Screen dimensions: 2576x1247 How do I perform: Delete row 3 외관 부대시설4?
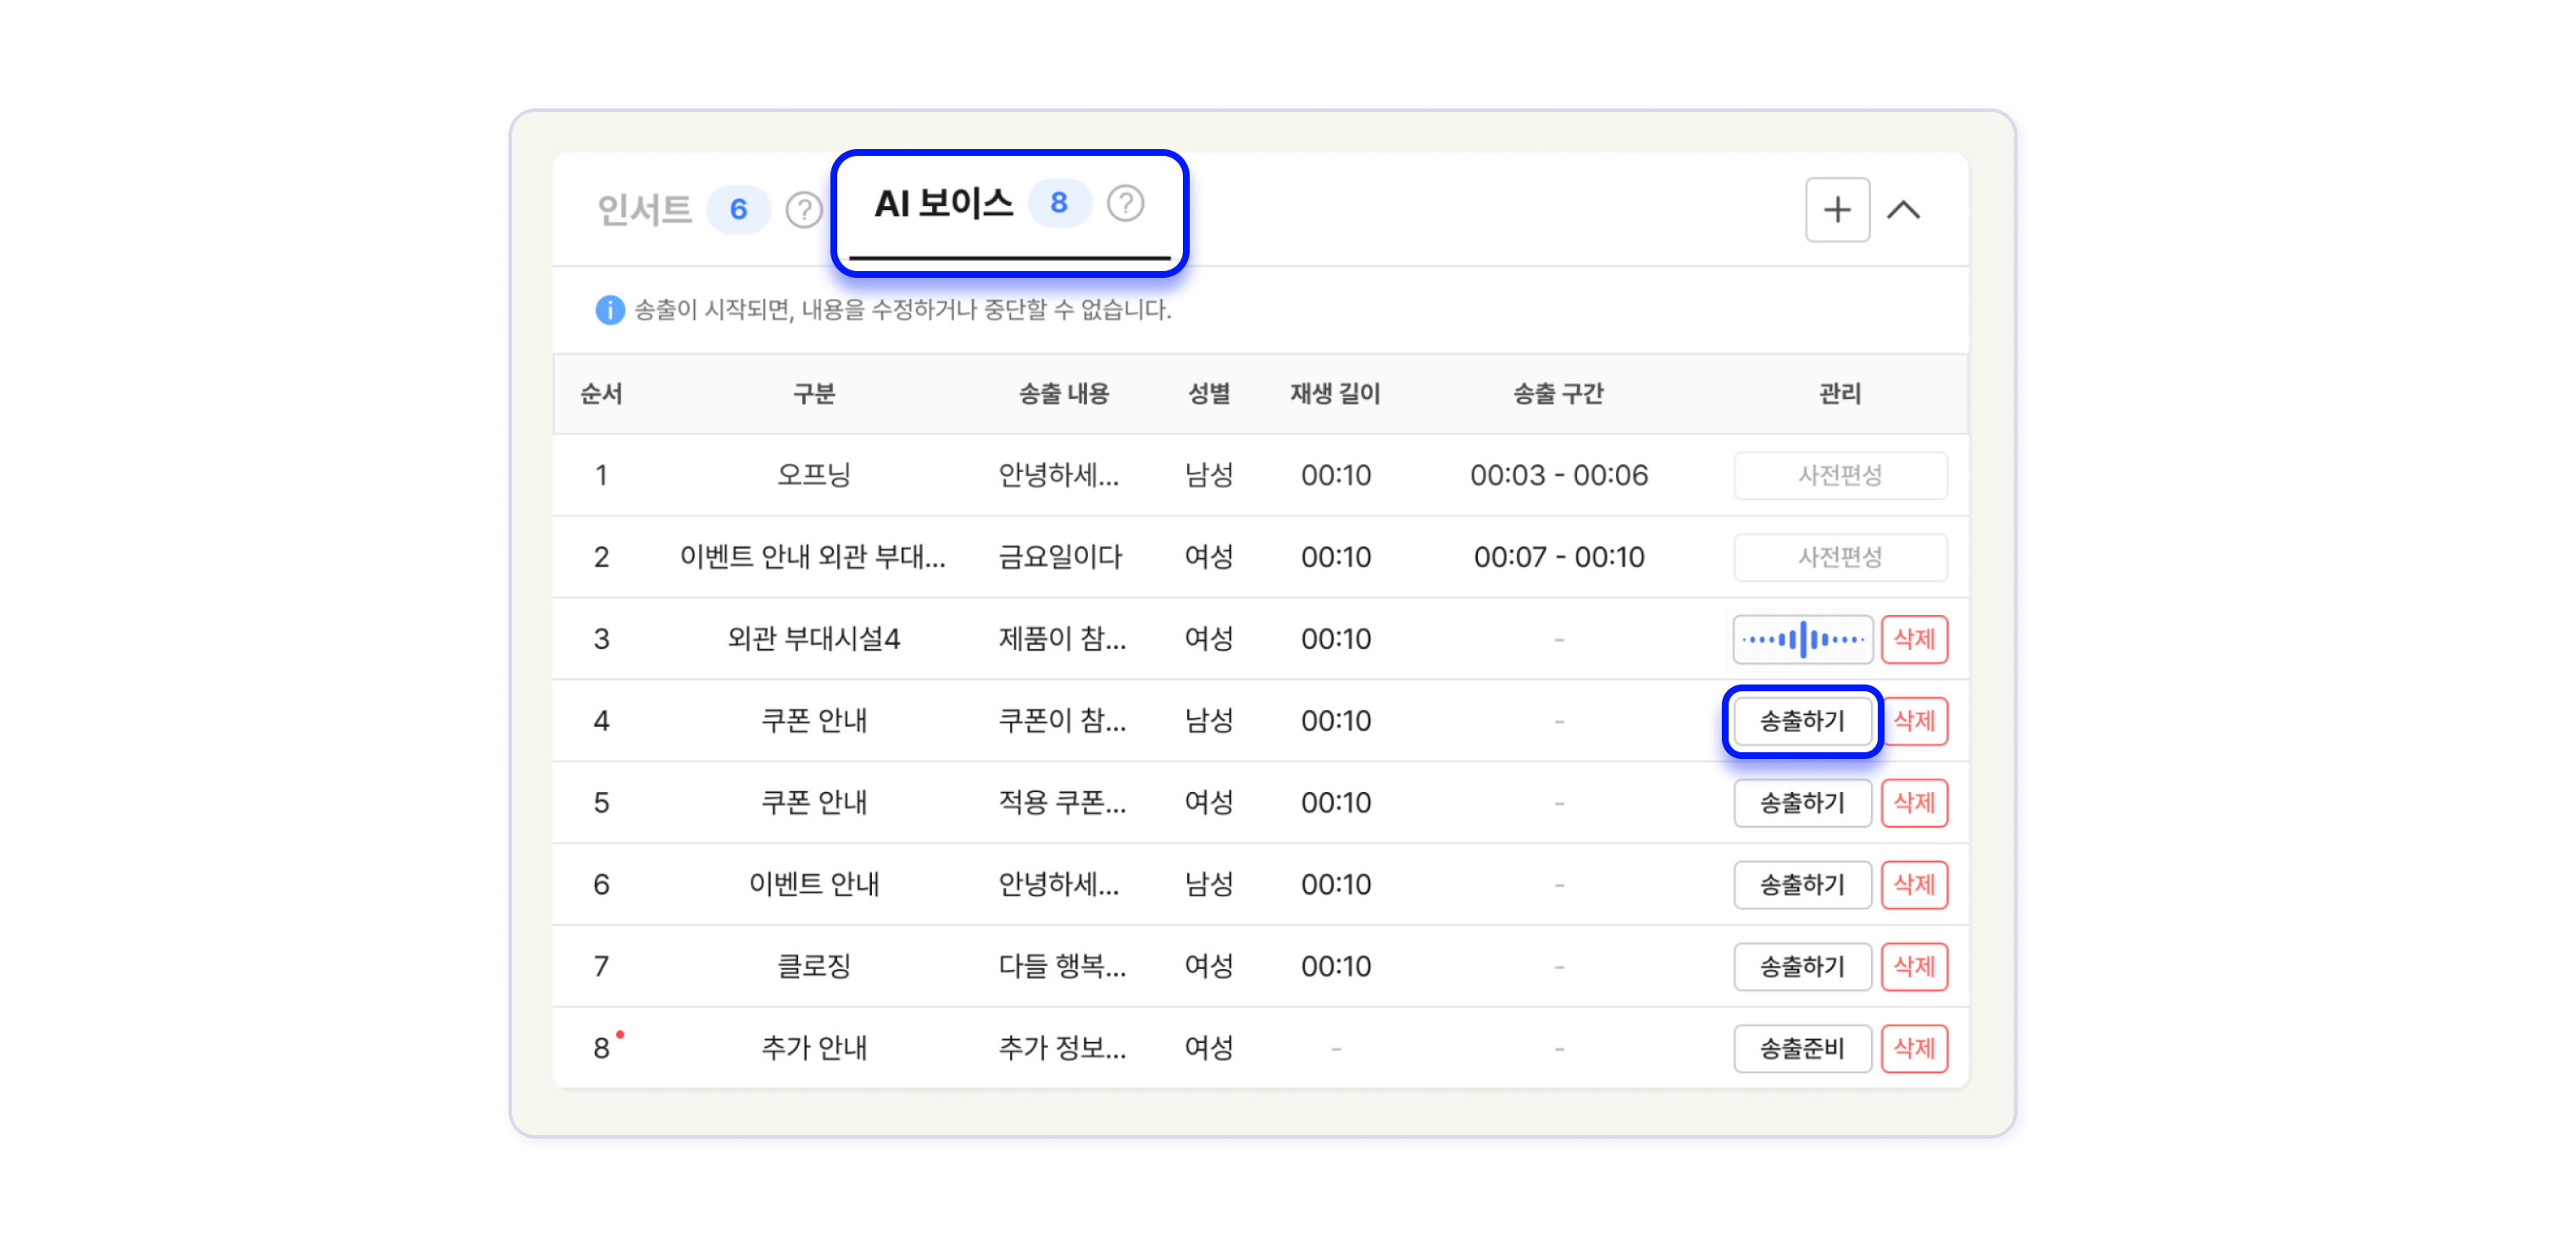click(1913, 639)
